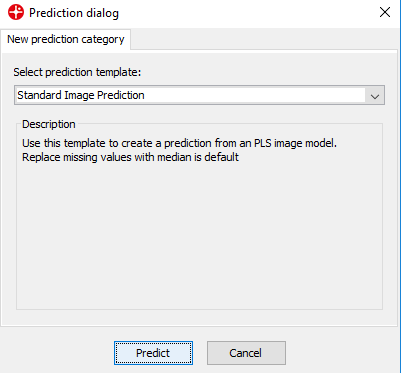Click the word template in description text

coord(85,144)
